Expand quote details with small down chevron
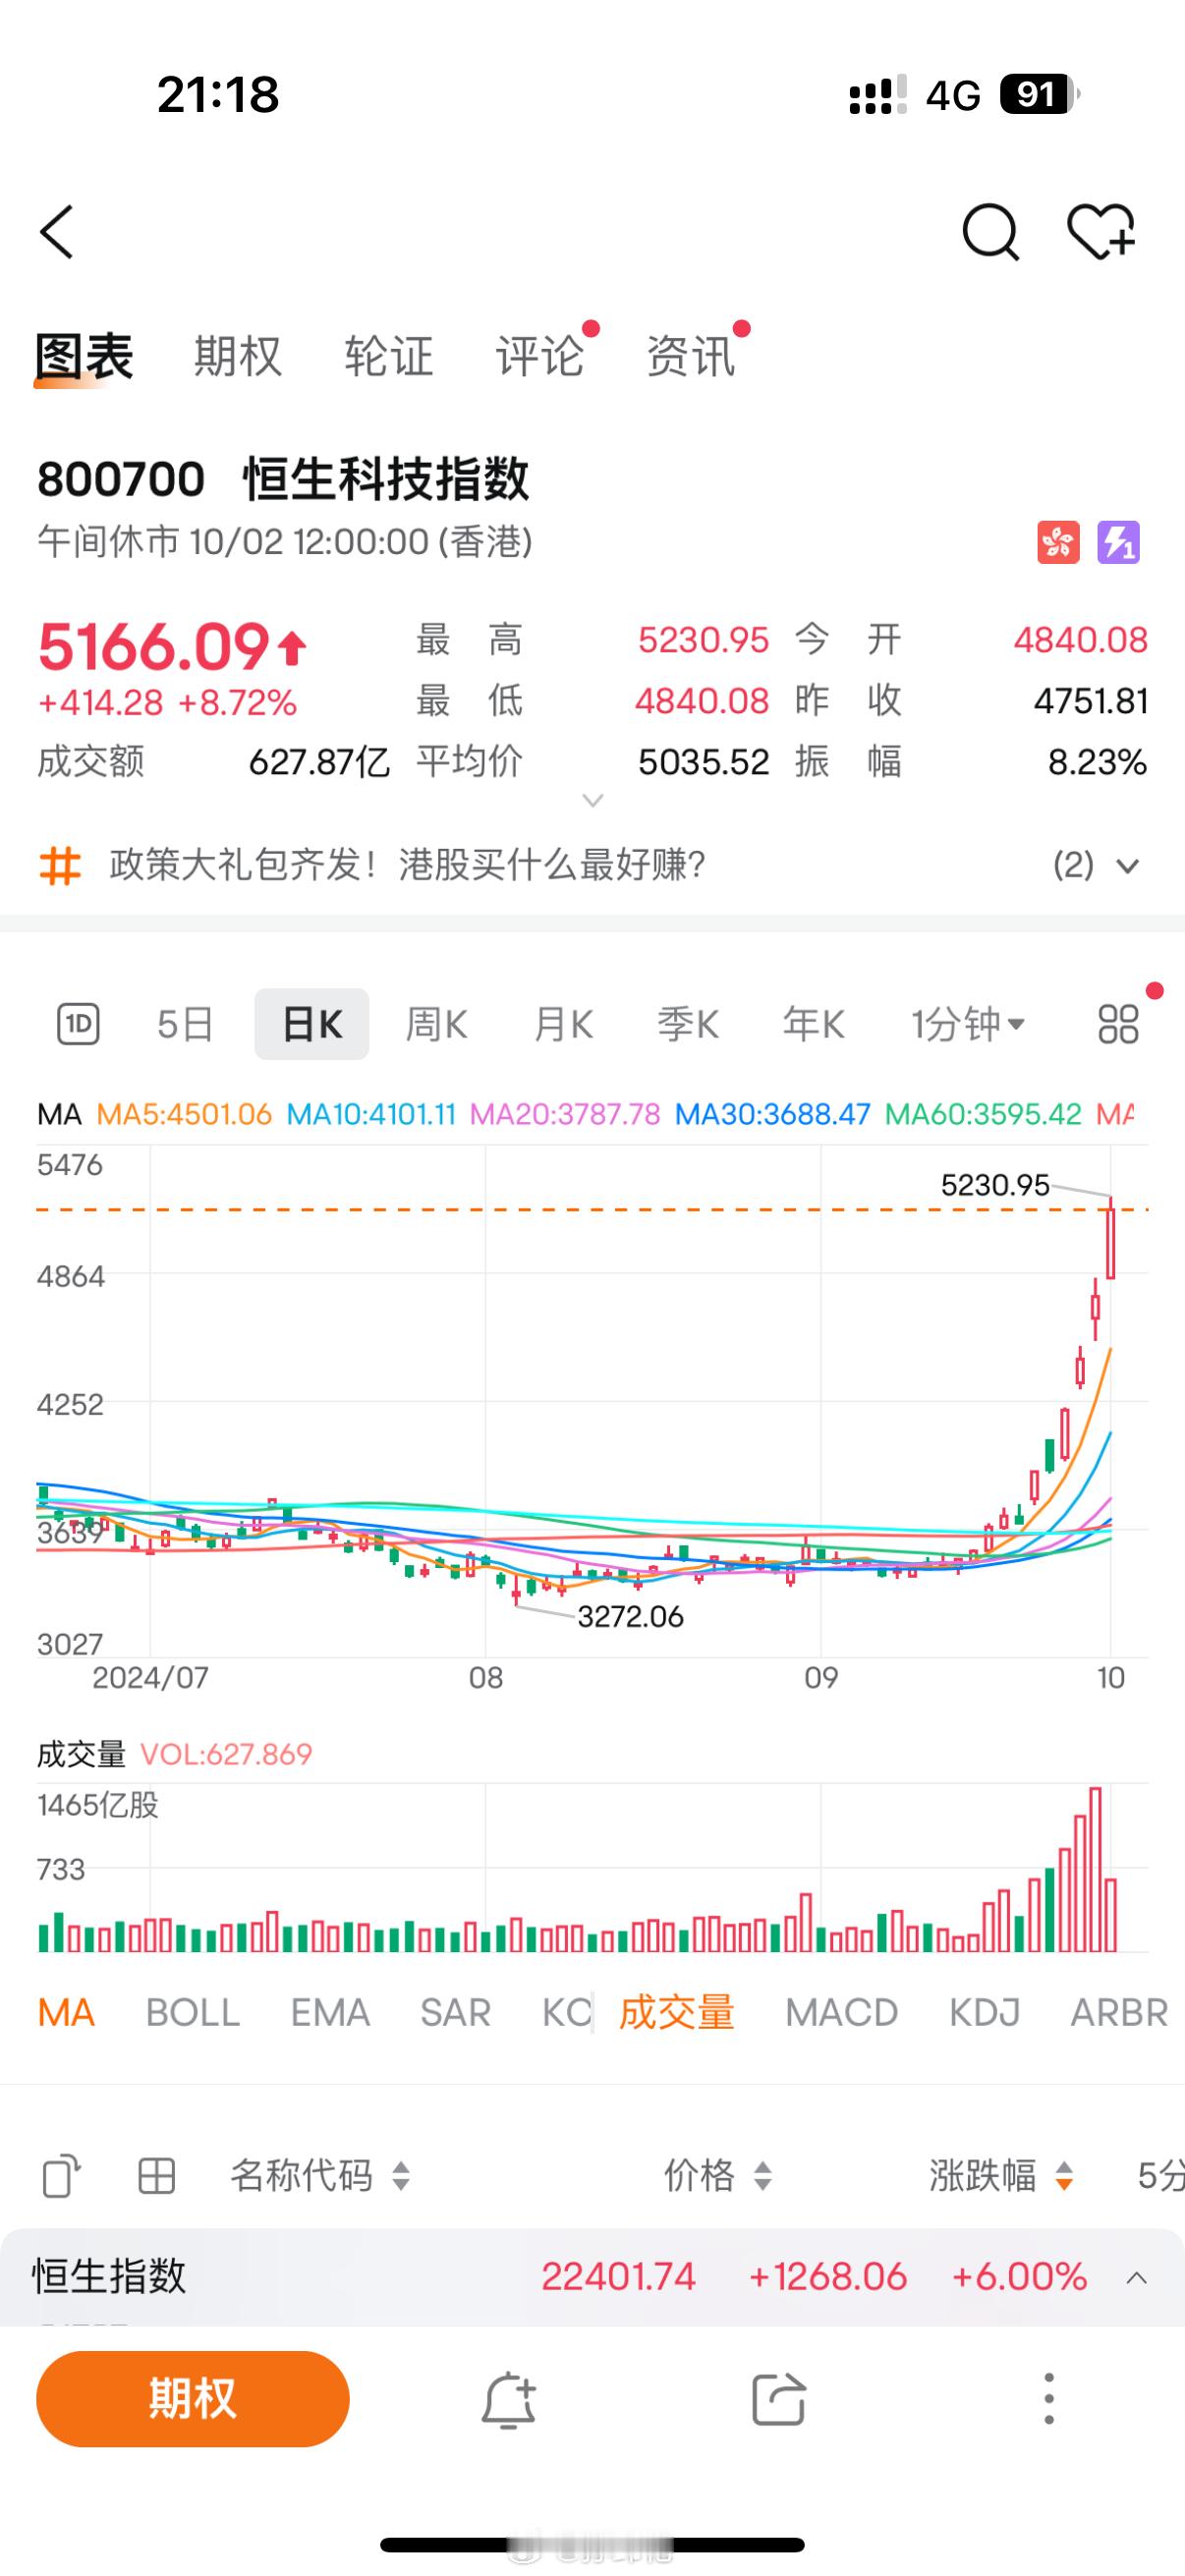Image resolution: width=1185 pixels, height=2576 pixels. tap(593, 800)
